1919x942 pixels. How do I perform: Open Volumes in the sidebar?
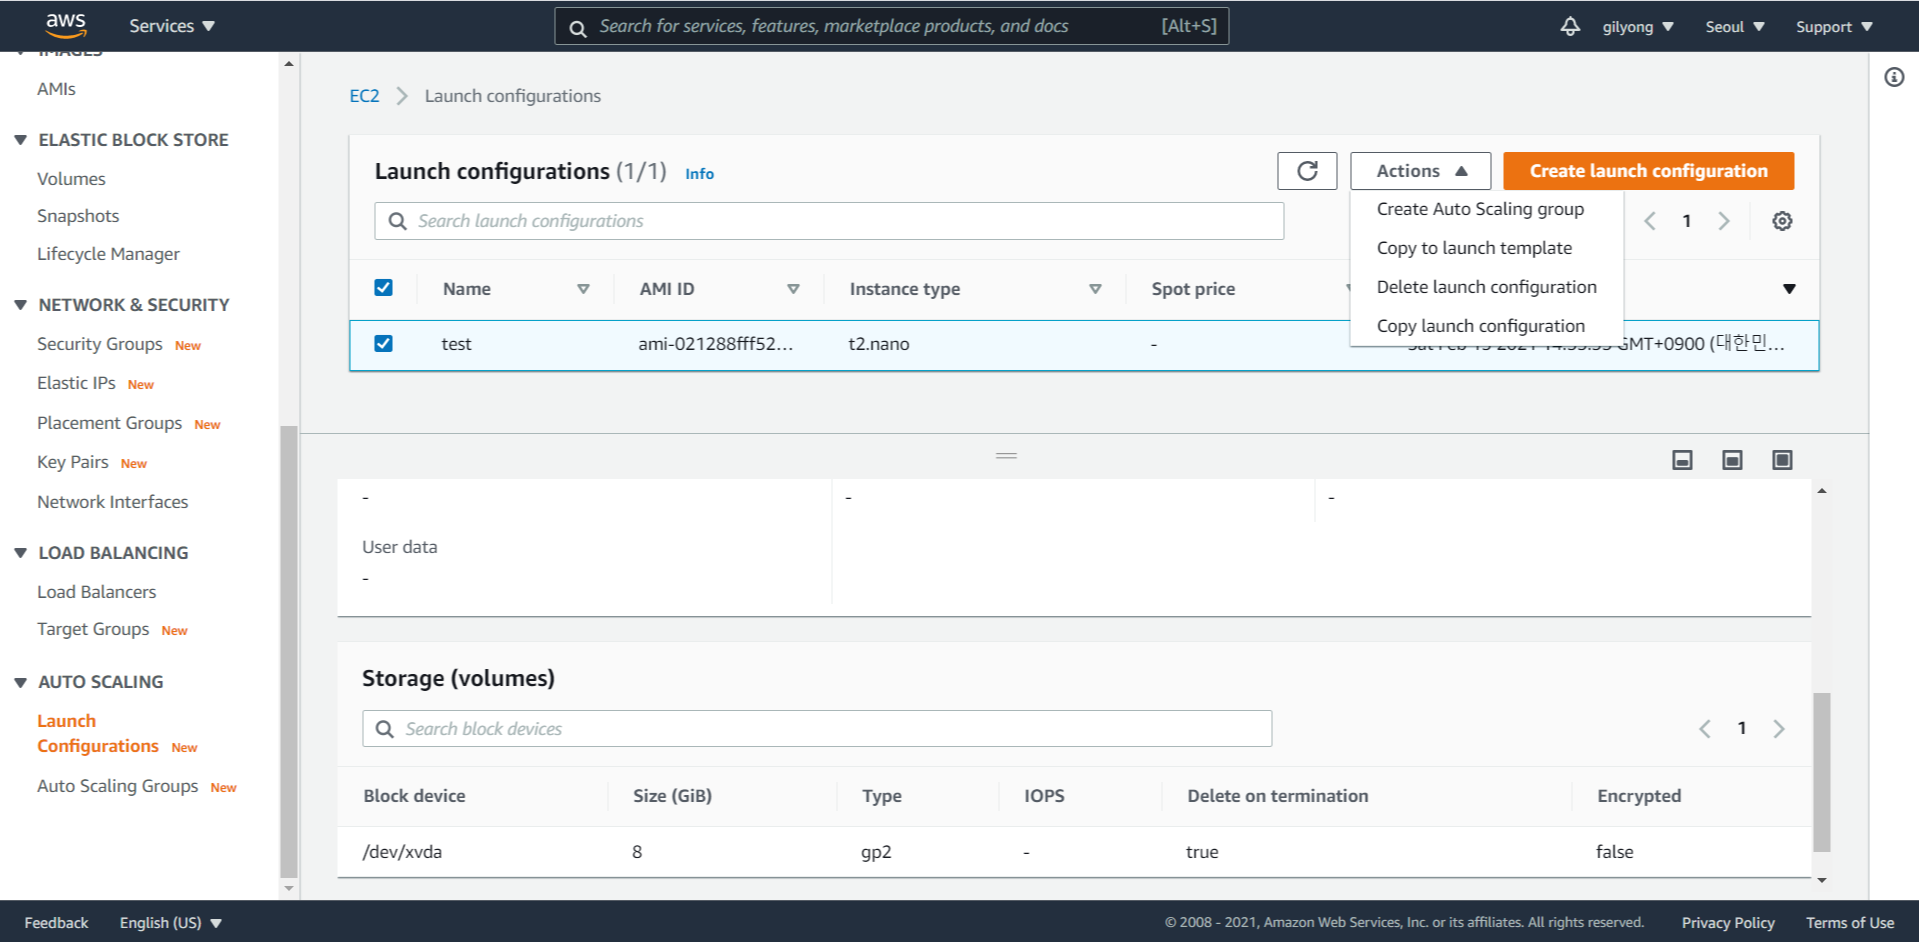(x=71, y=179)
